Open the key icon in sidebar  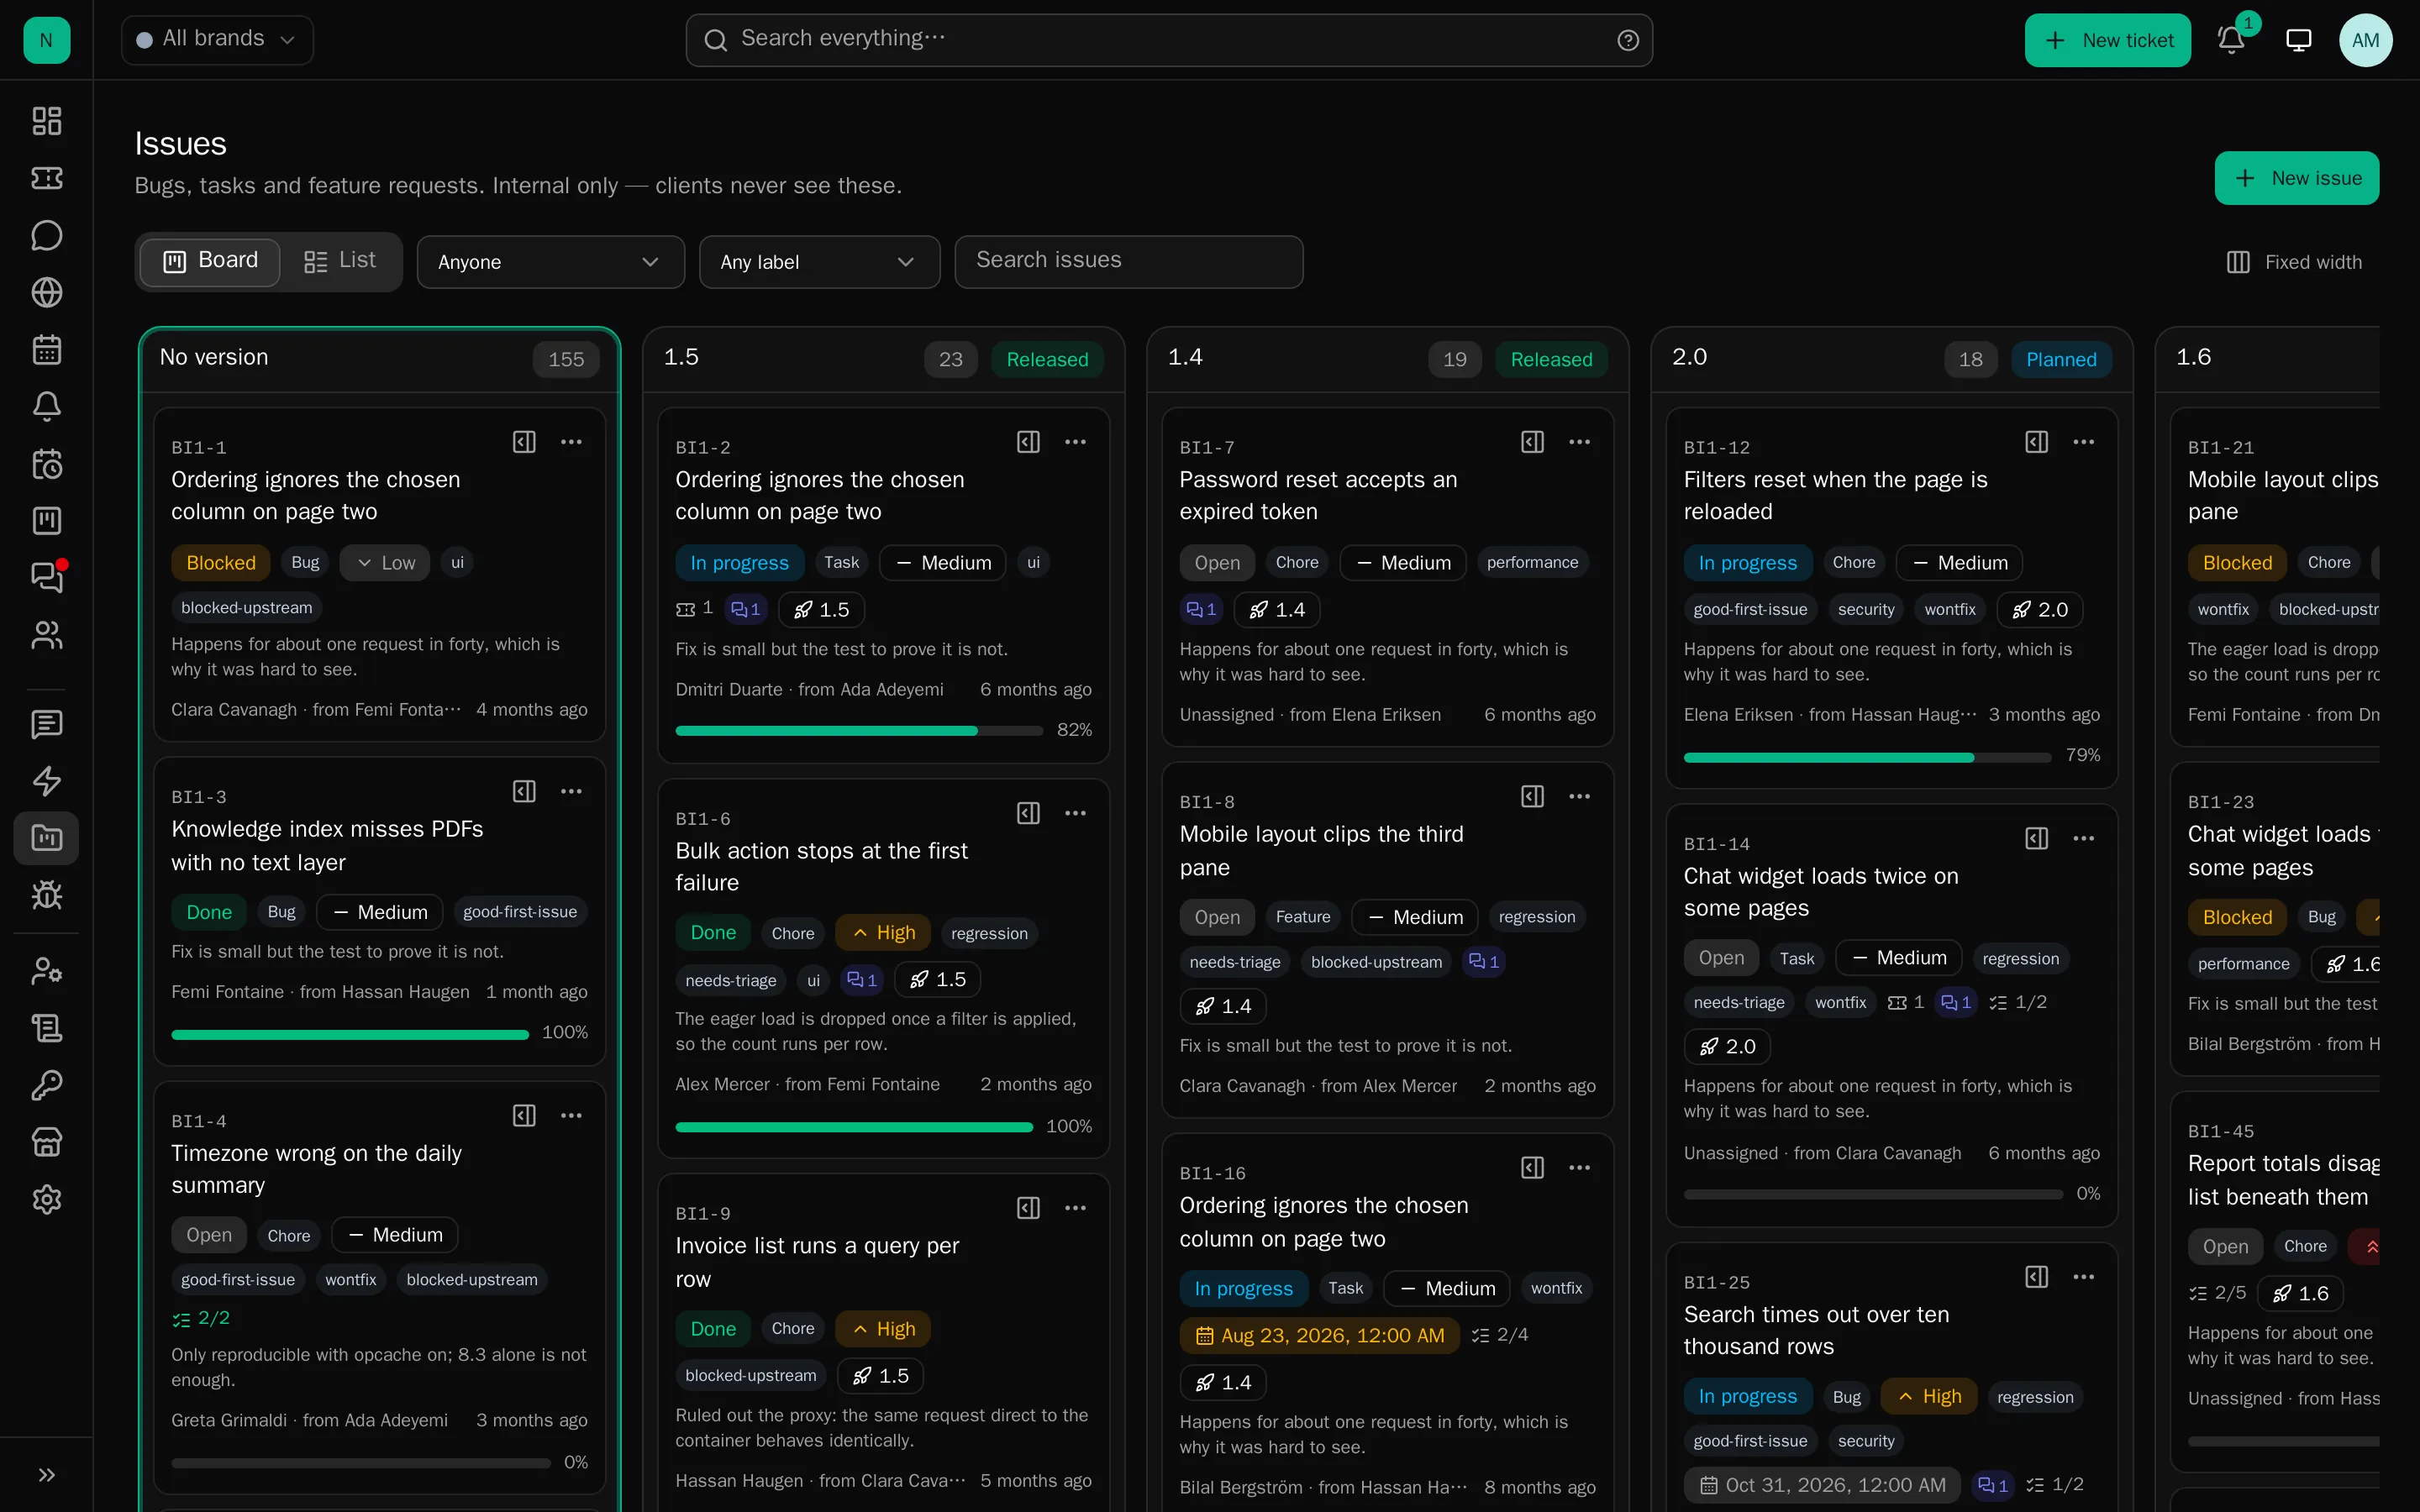(47, 1085)
